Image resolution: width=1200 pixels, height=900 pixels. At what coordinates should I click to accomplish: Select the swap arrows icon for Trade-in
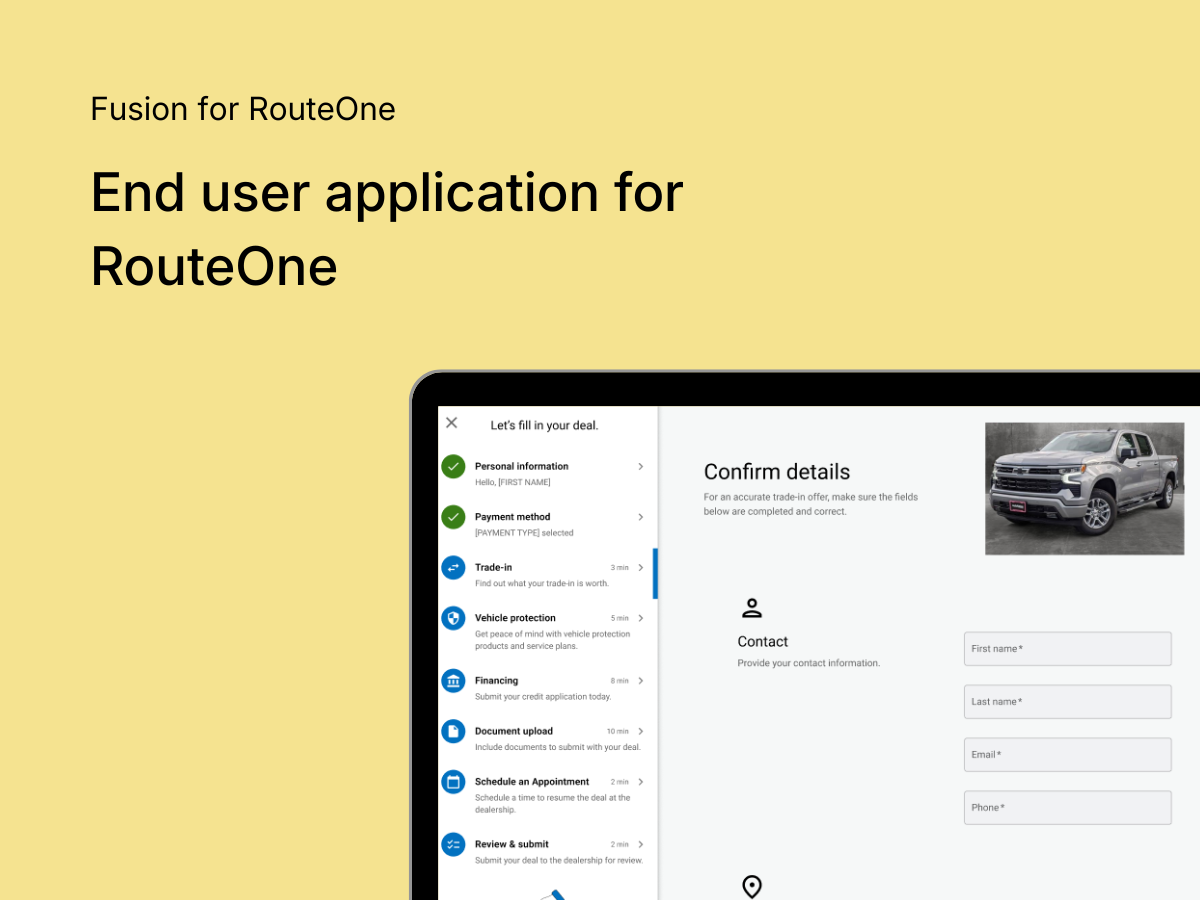(453, 567)
